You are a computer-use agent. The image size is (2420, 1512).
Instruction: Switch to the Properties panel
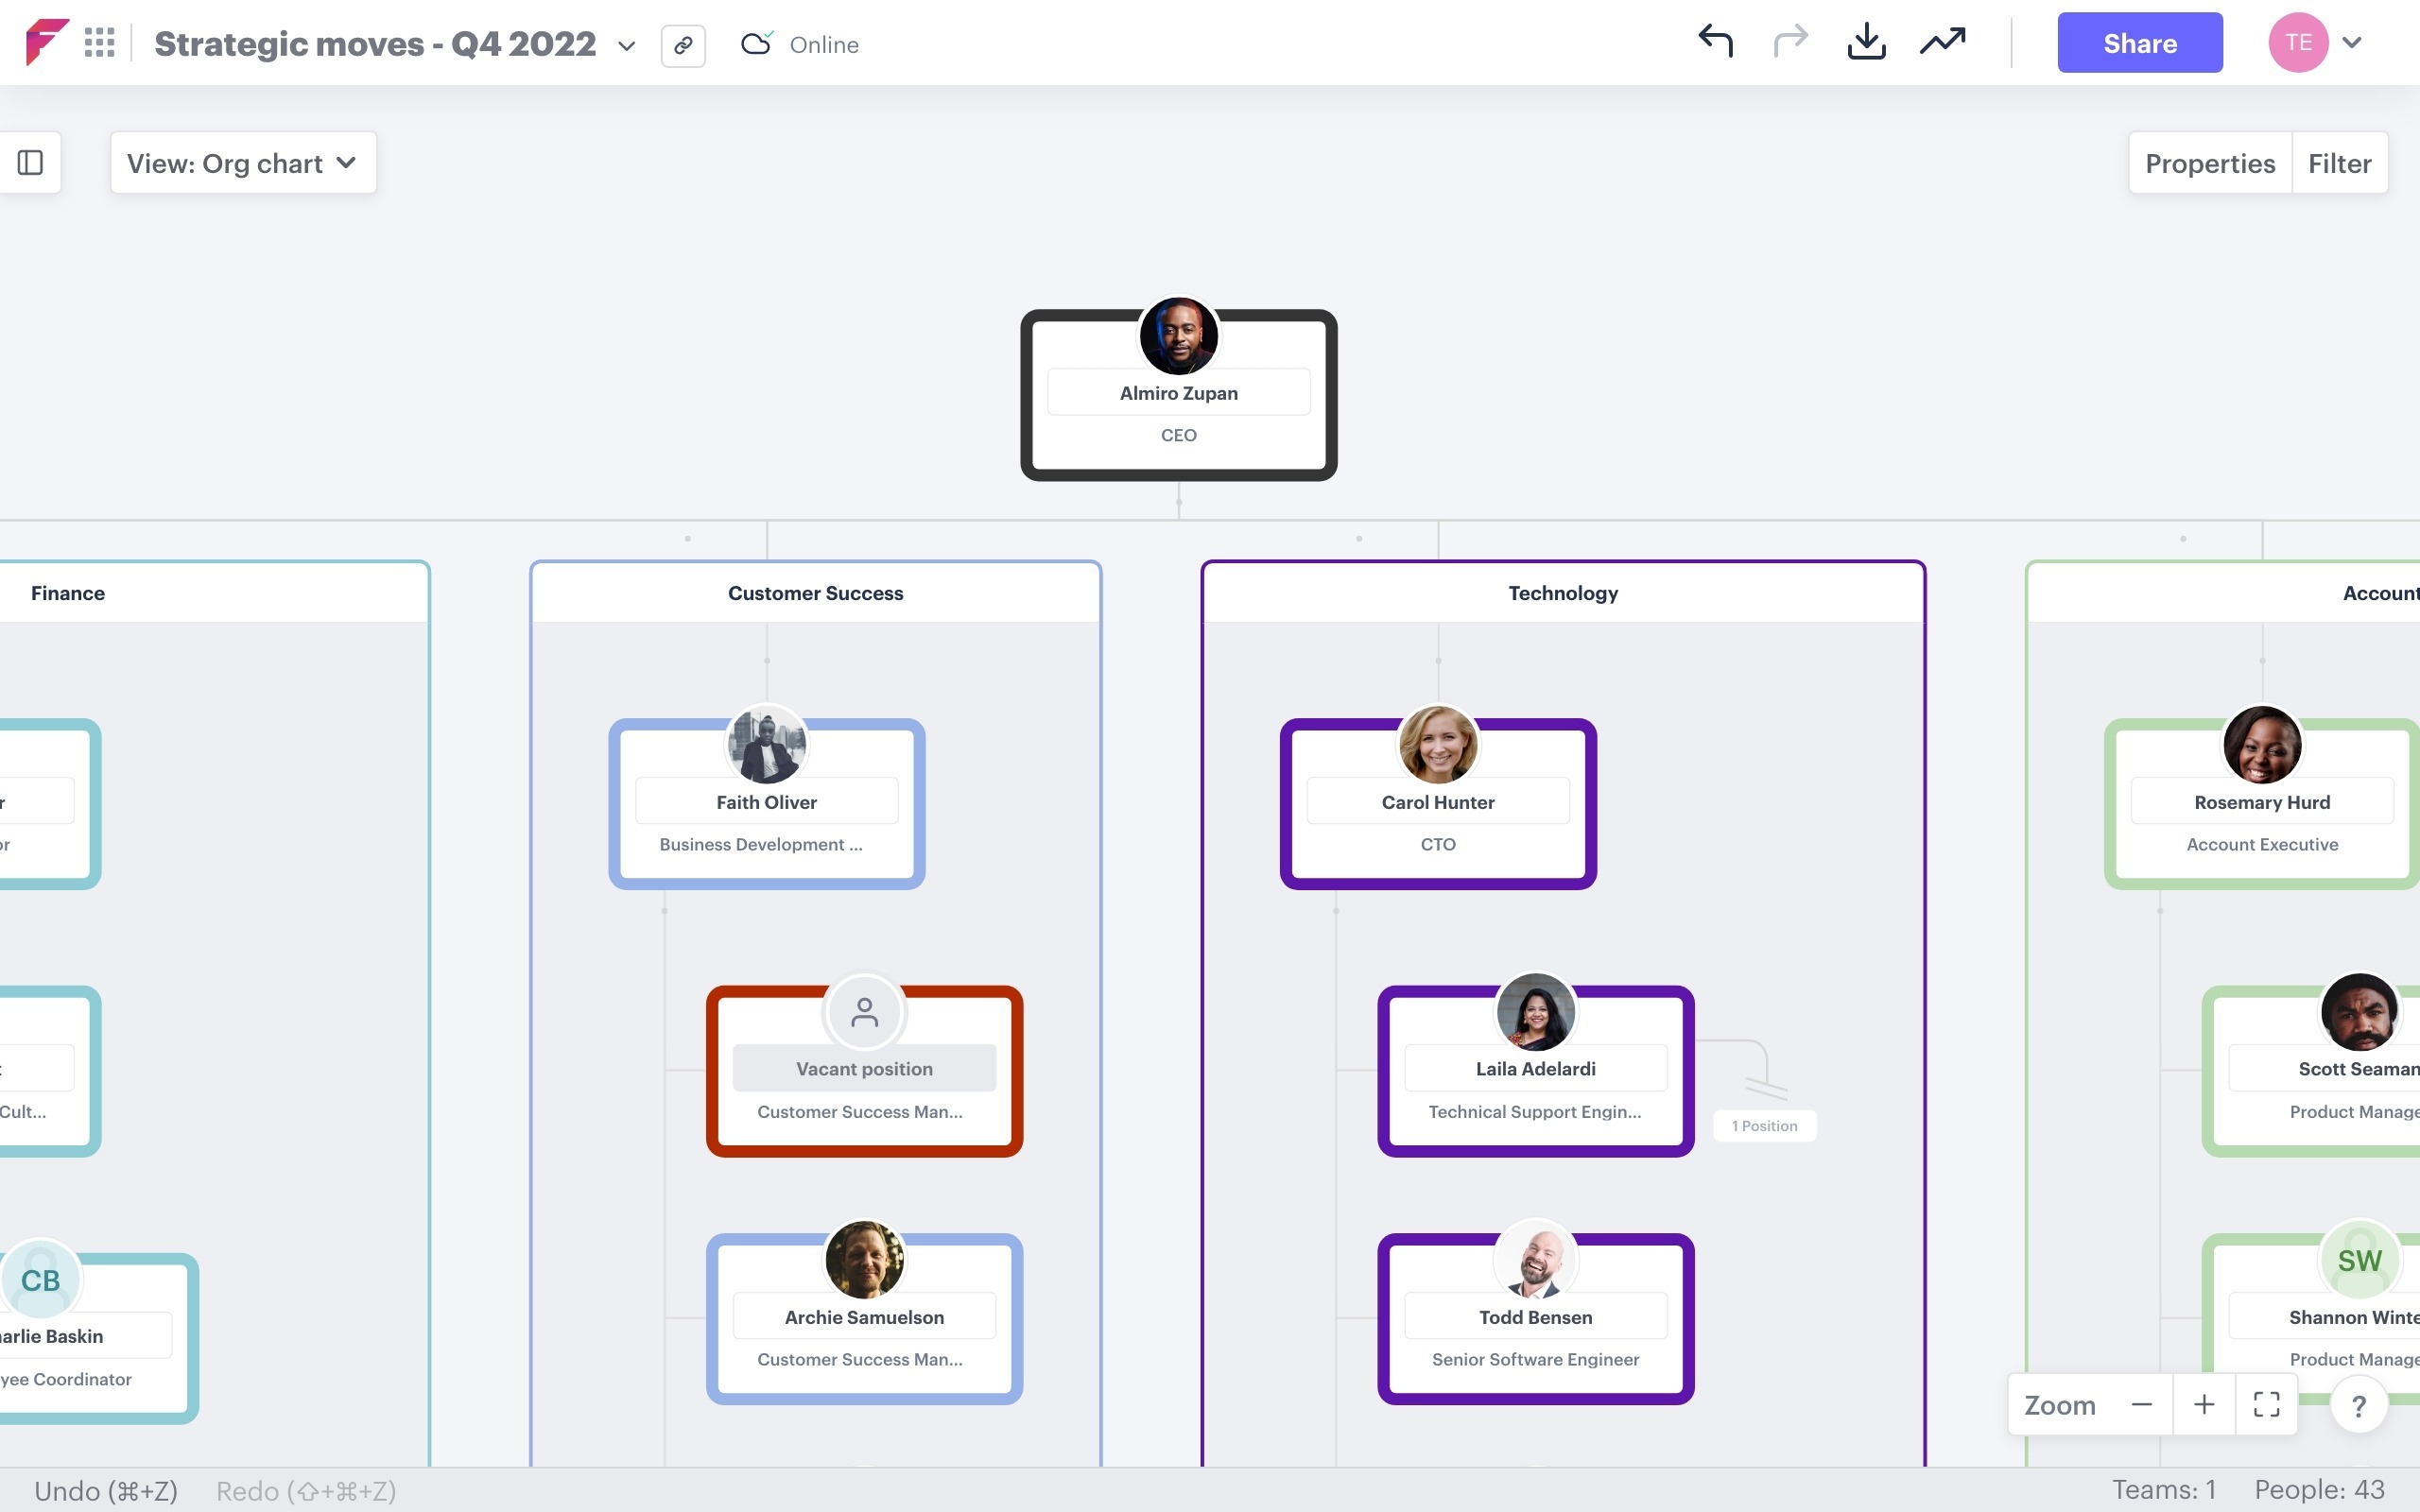(x=2209, y=162)
